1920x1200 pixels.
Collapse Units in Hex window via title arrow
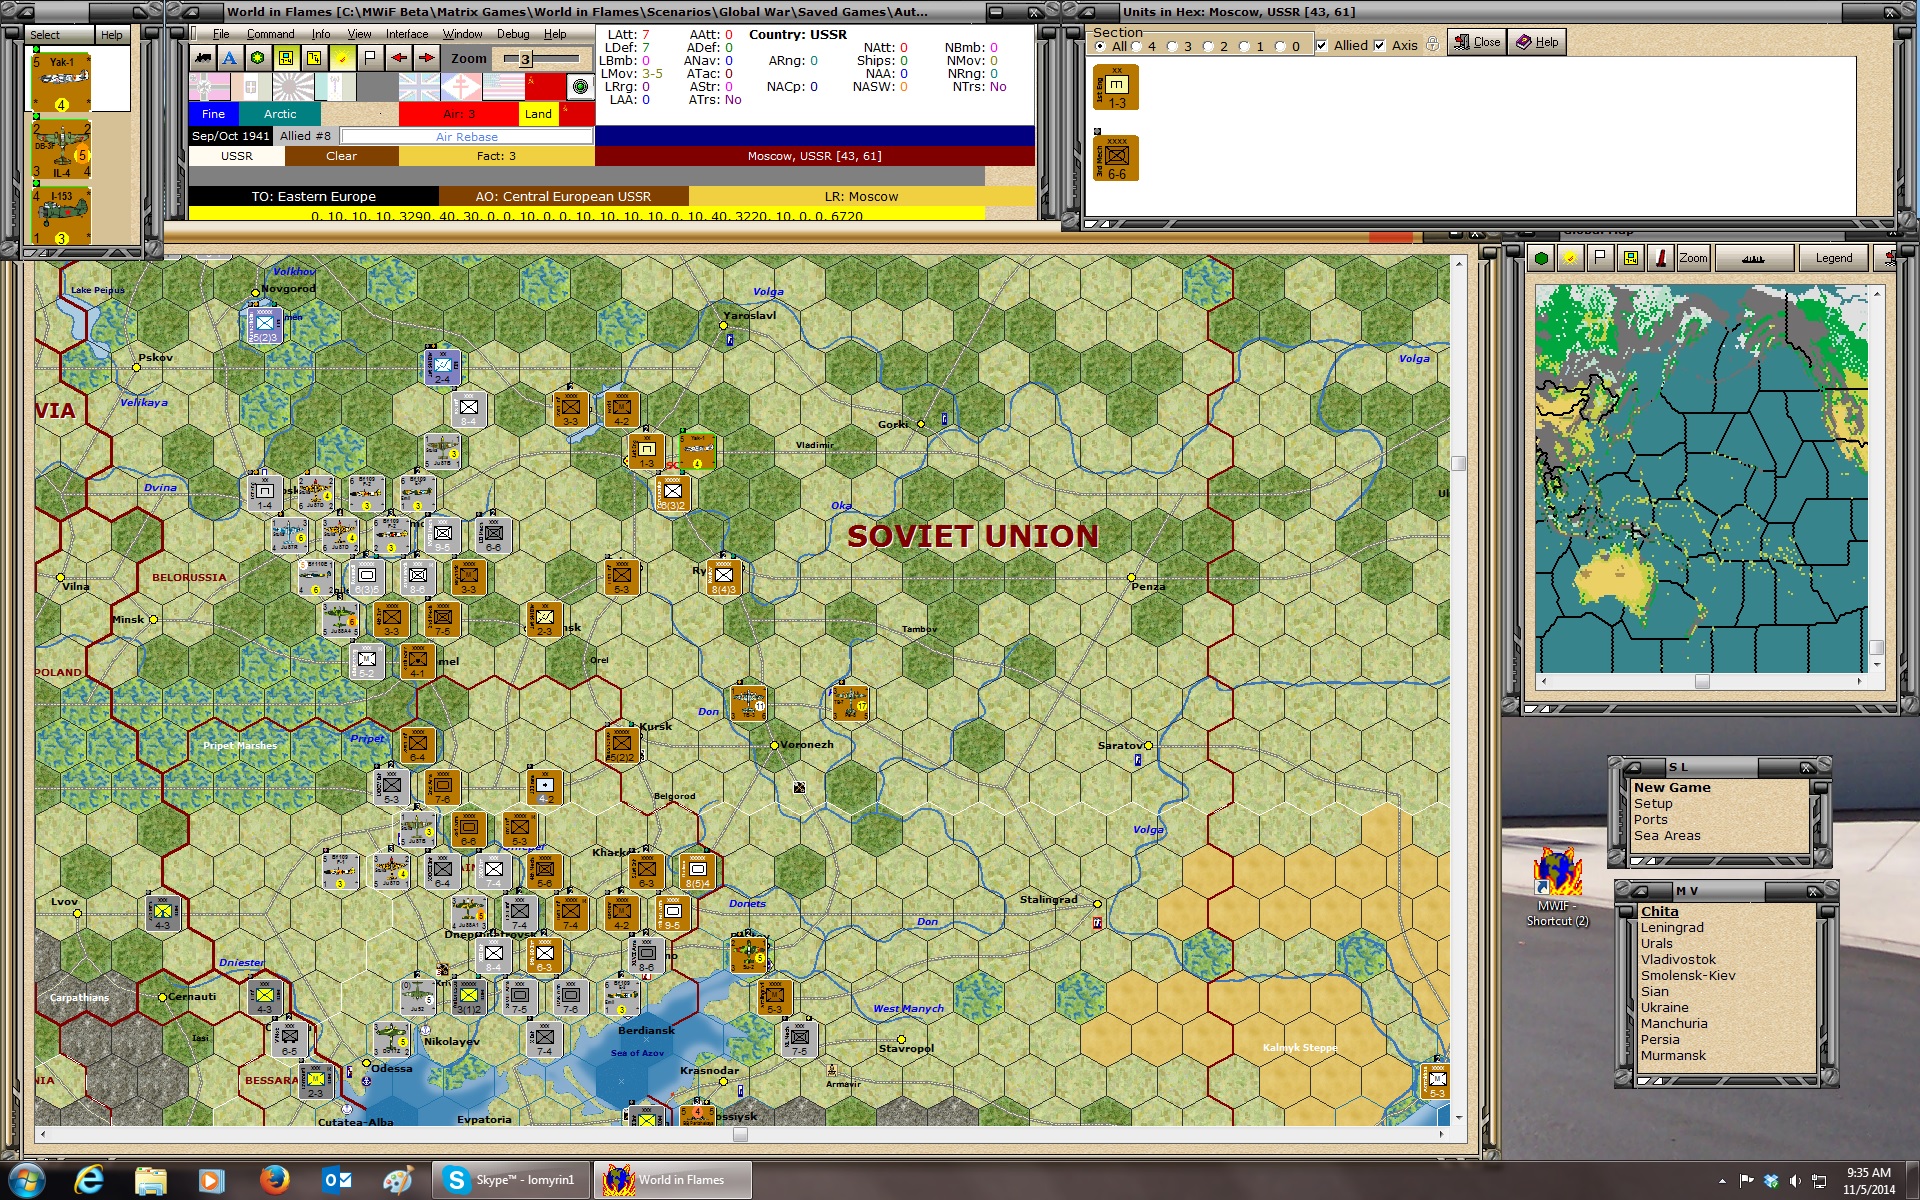(1089, 12)
